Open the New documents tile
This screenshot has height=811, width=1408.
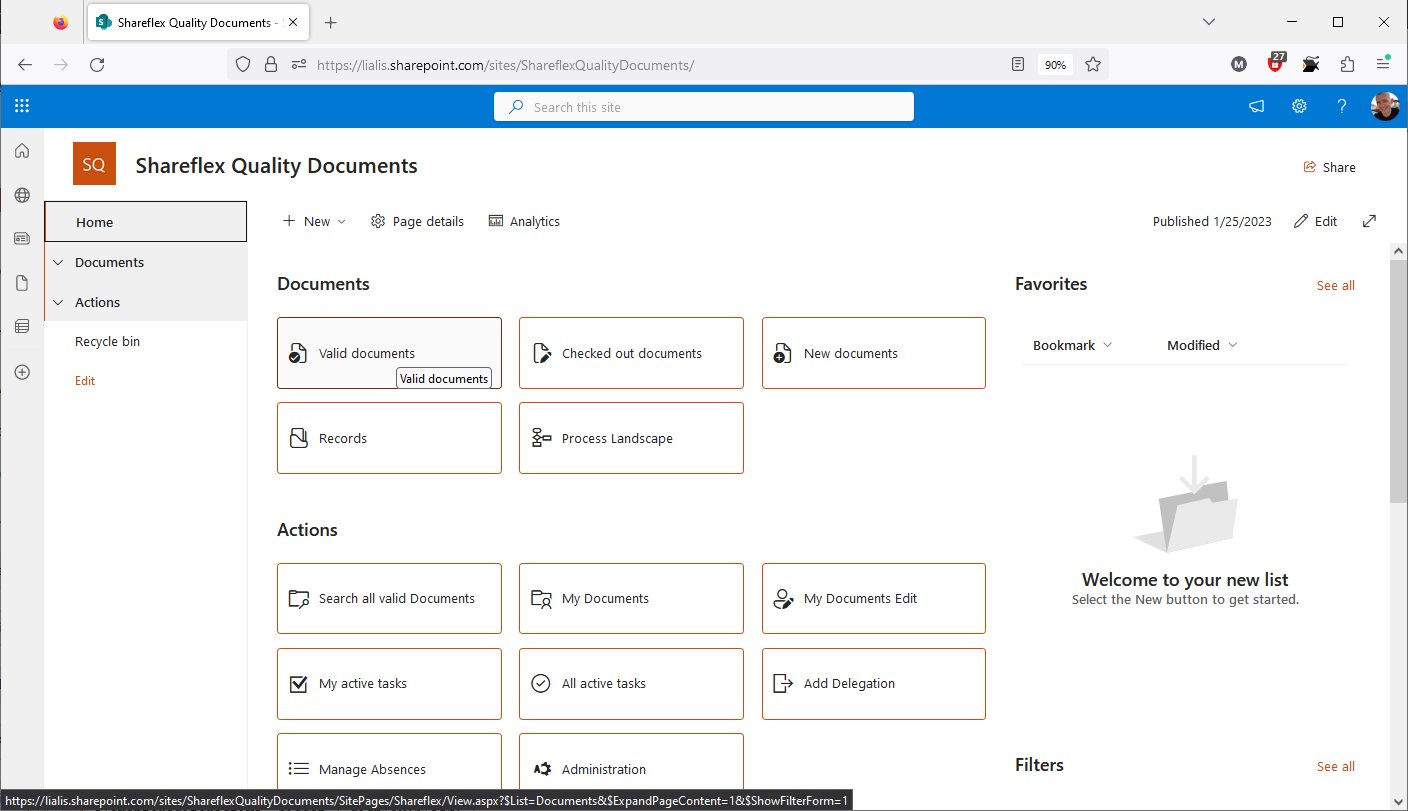point(874,353)
